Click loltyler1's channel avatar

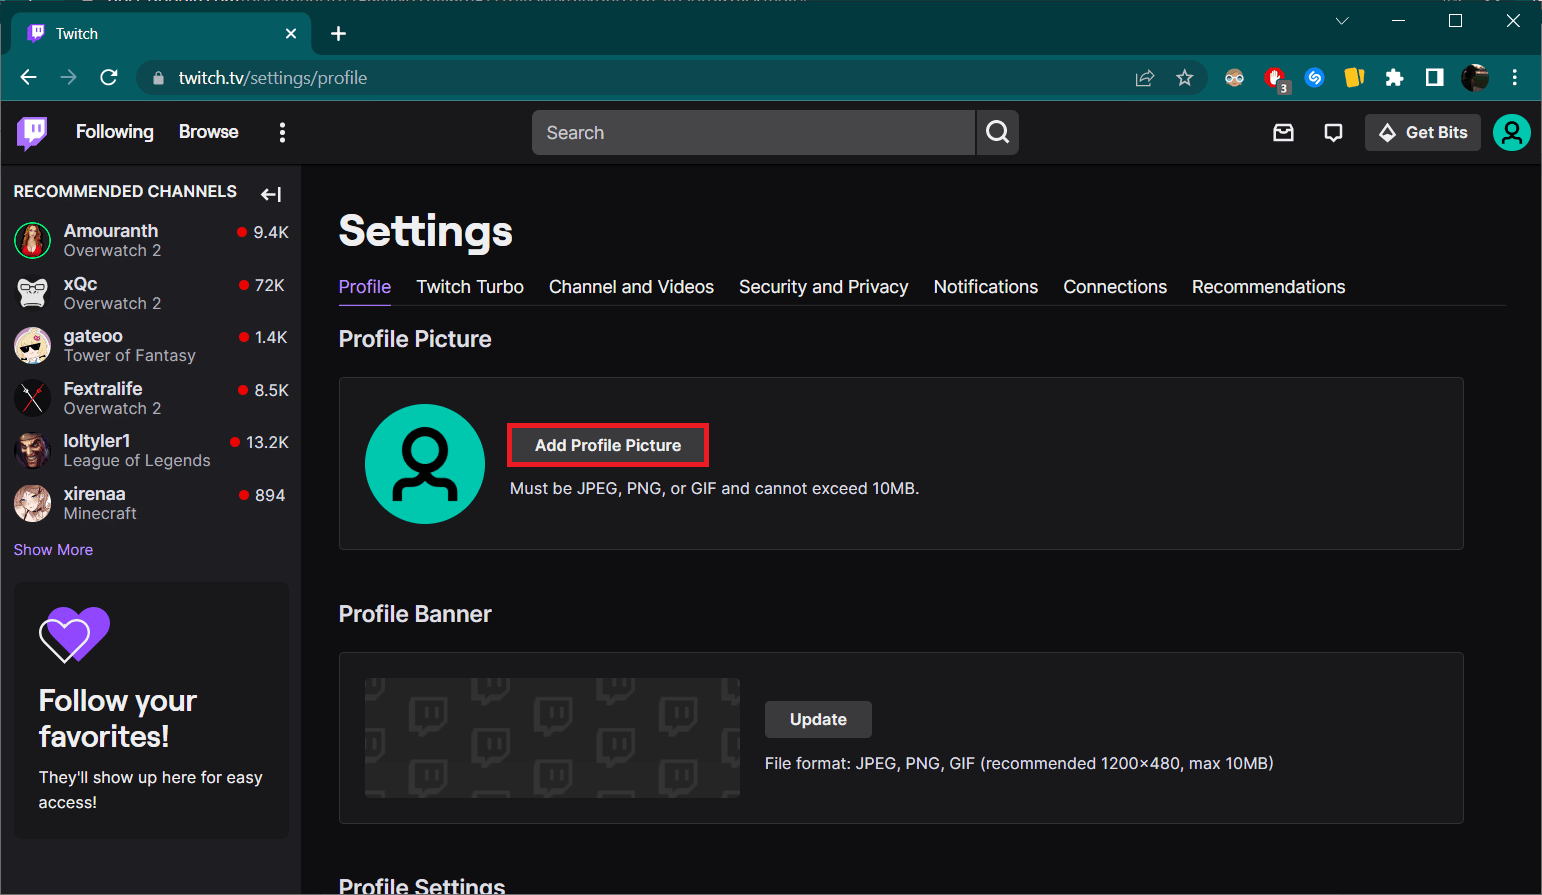(32, 450)
